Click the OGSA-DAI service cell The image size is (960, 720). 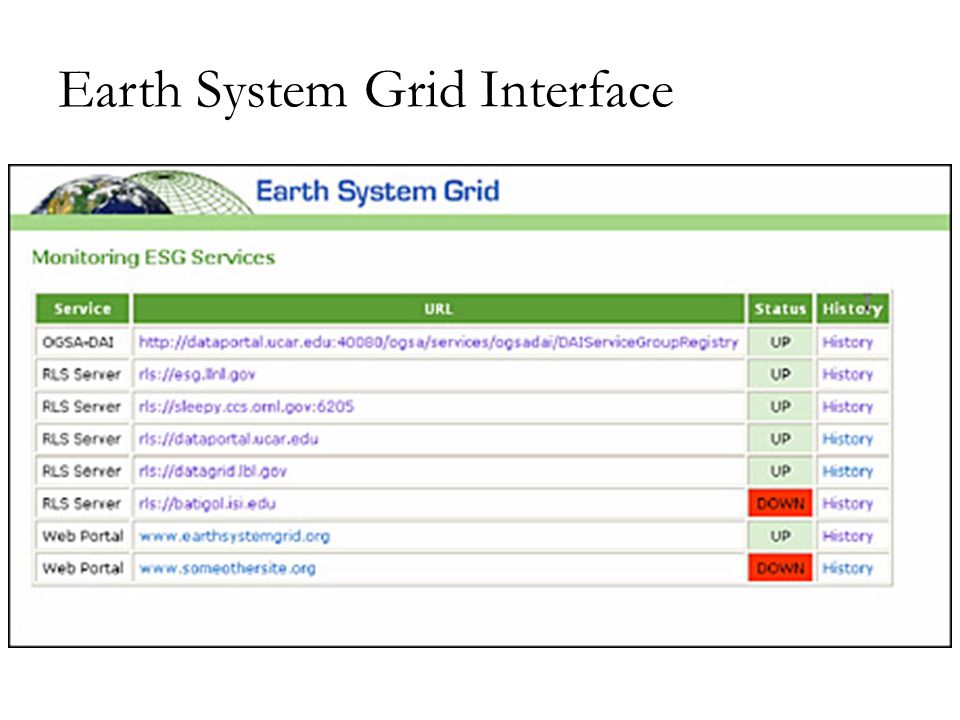(83, 342)
